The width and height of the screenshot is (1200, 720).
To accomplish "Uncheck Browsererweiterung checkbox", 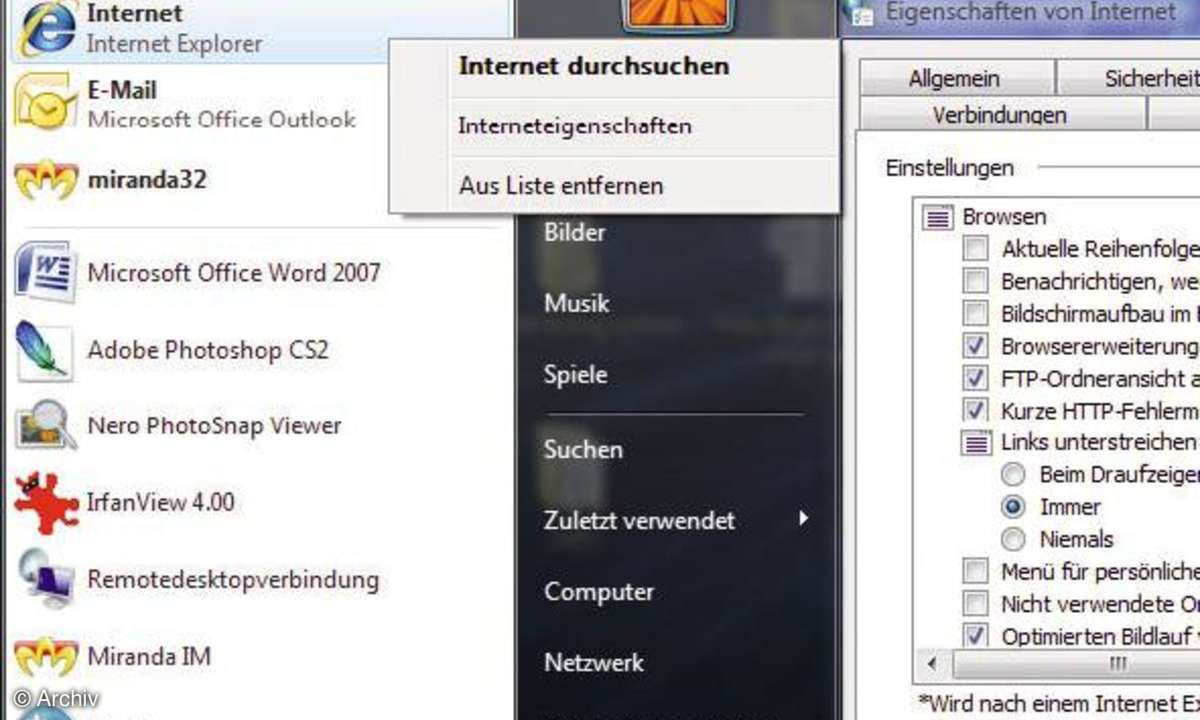I will click(975, 346).
